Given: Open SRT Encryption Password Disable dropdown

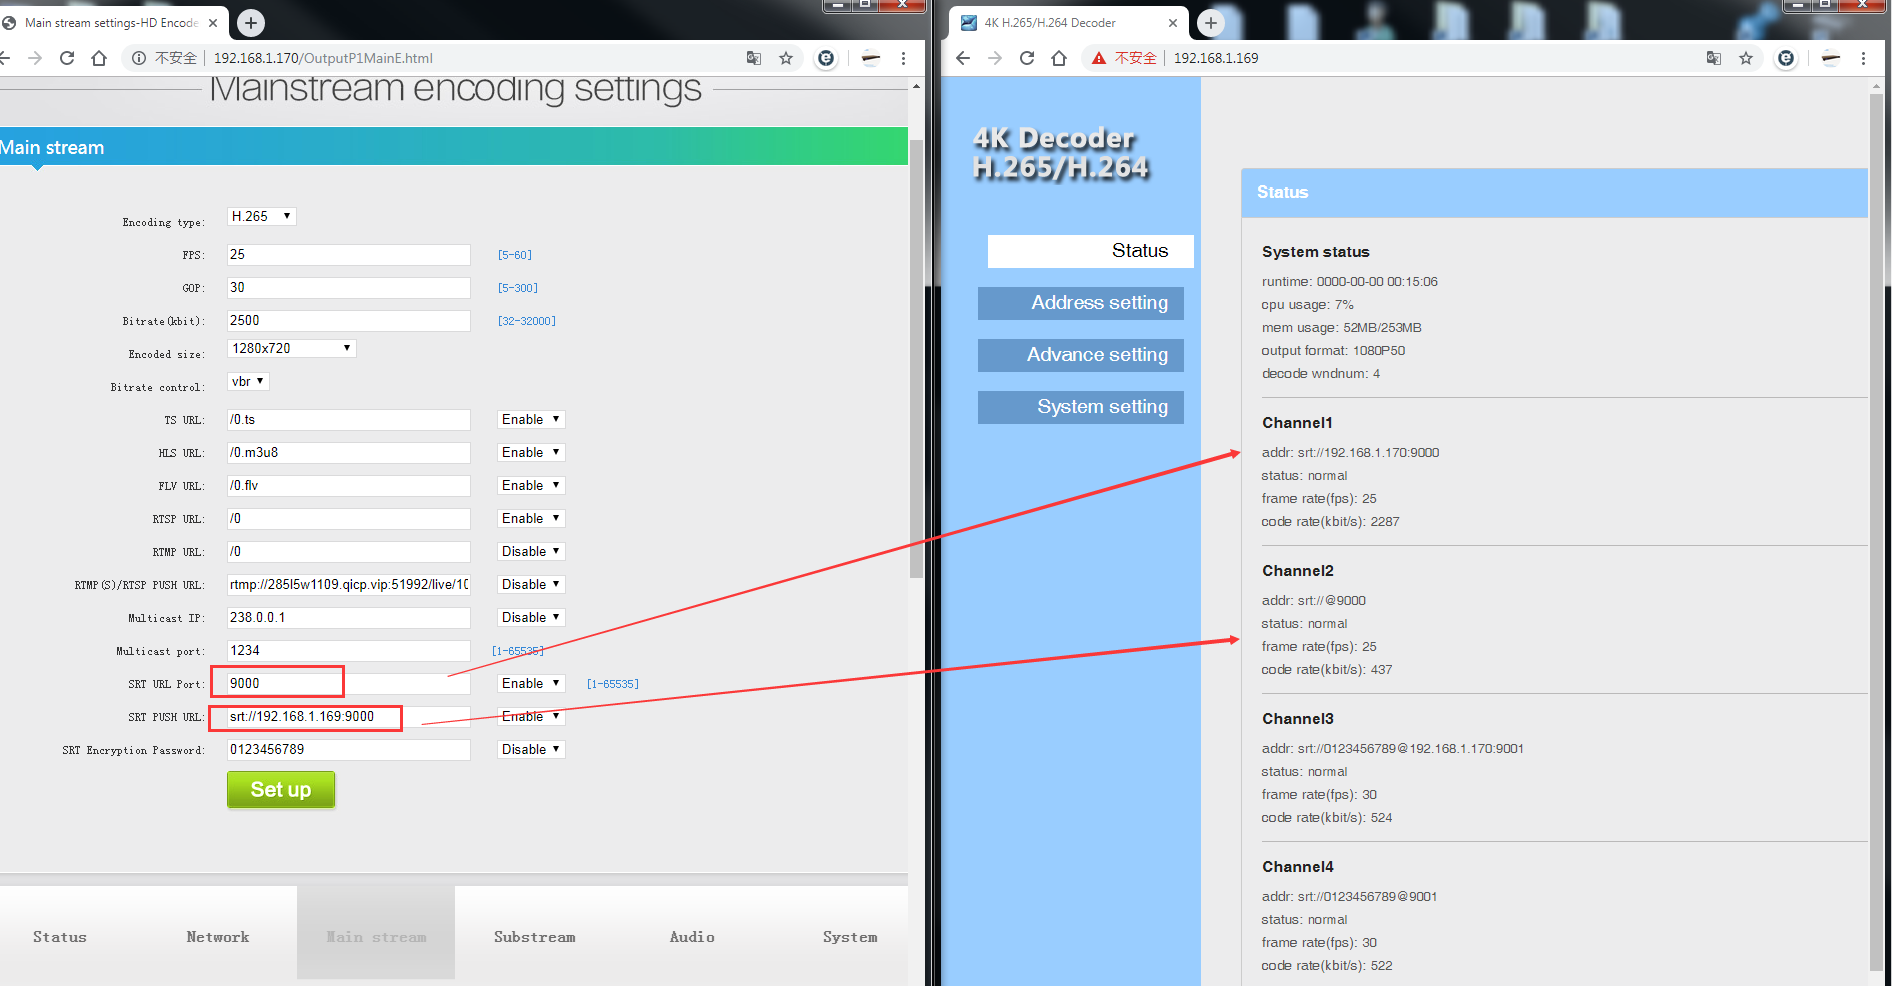Looking at the screenshot, I should (x=531, y=749).
